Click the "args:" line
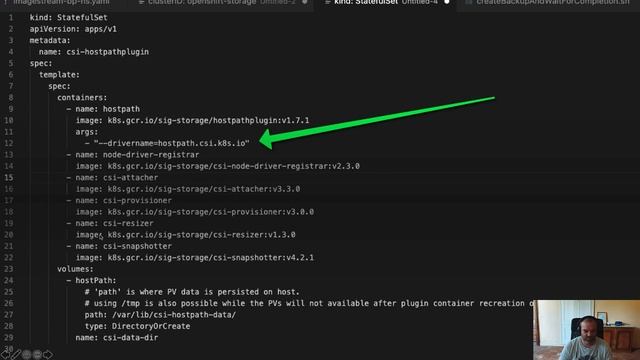640x360 pixels. [87, 132]
